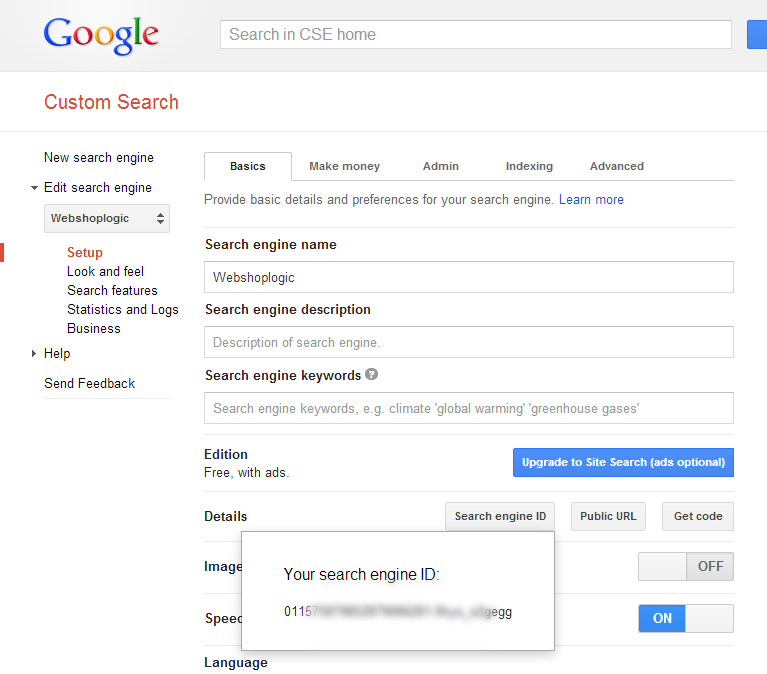Screen dimensions: 767x674
Task: Switch to the Advanced tab
Action: (616, 166)
